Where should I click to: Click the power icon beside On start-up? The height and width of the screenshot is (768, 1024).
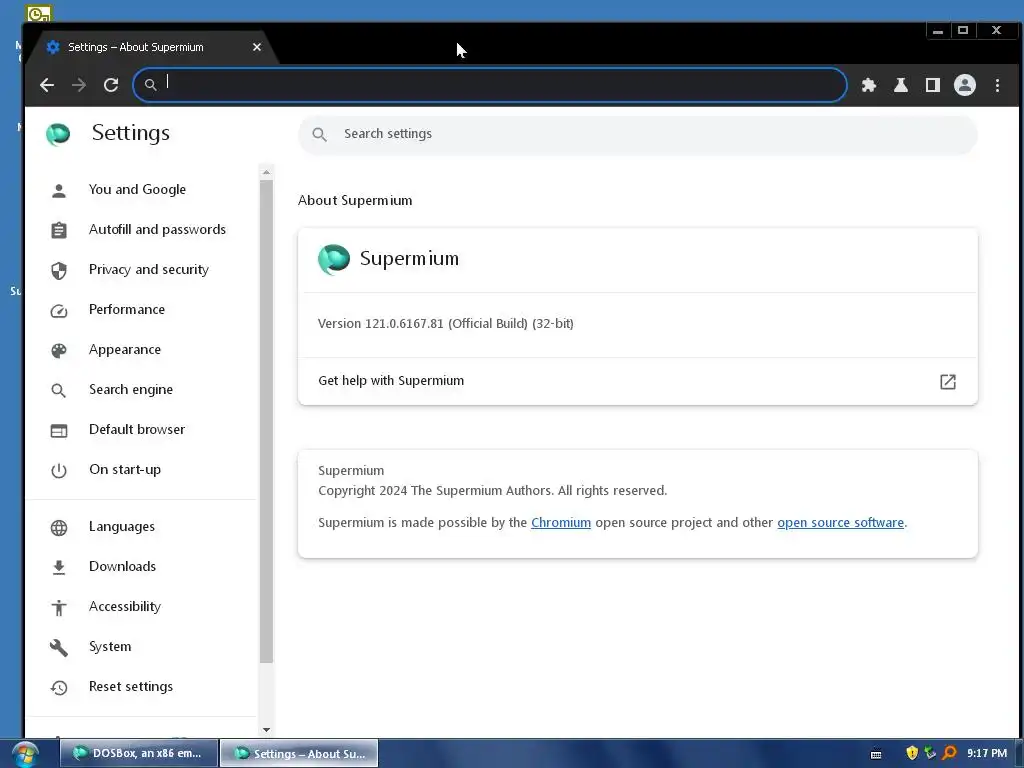59,471
